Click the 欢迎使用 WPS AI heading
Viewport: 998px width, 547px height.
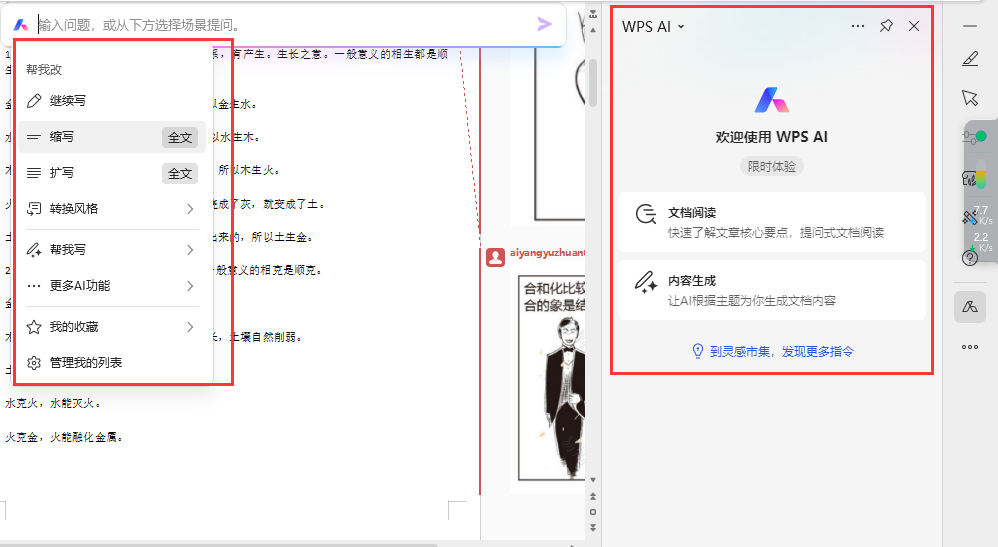tap(771, 137)
